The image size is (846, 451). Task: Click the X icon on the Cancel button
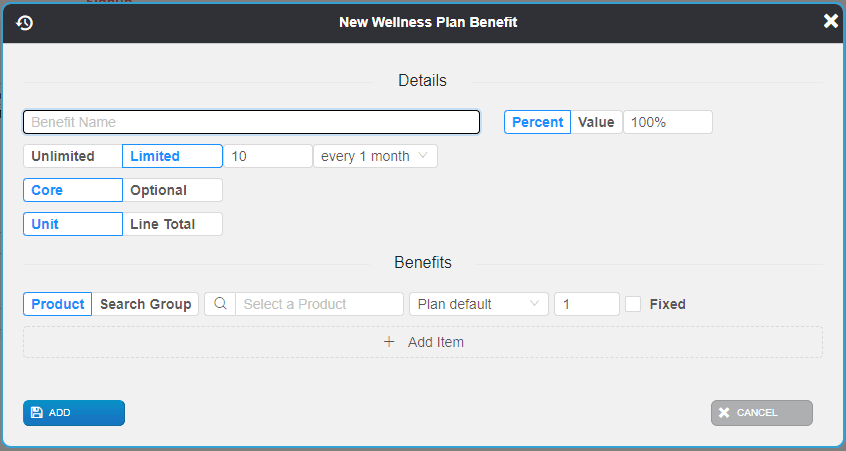(x=724, y=412)
